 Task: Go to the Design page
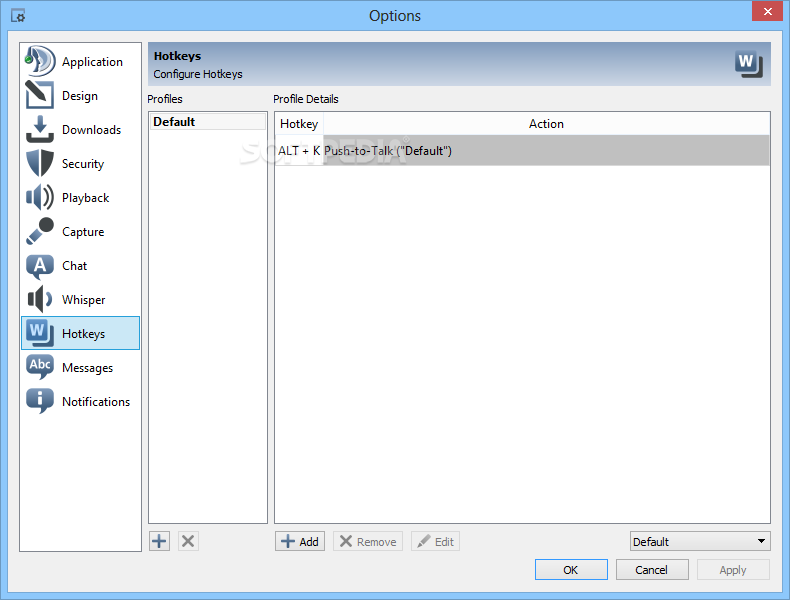pyautogui.click(x=80, y=96)
